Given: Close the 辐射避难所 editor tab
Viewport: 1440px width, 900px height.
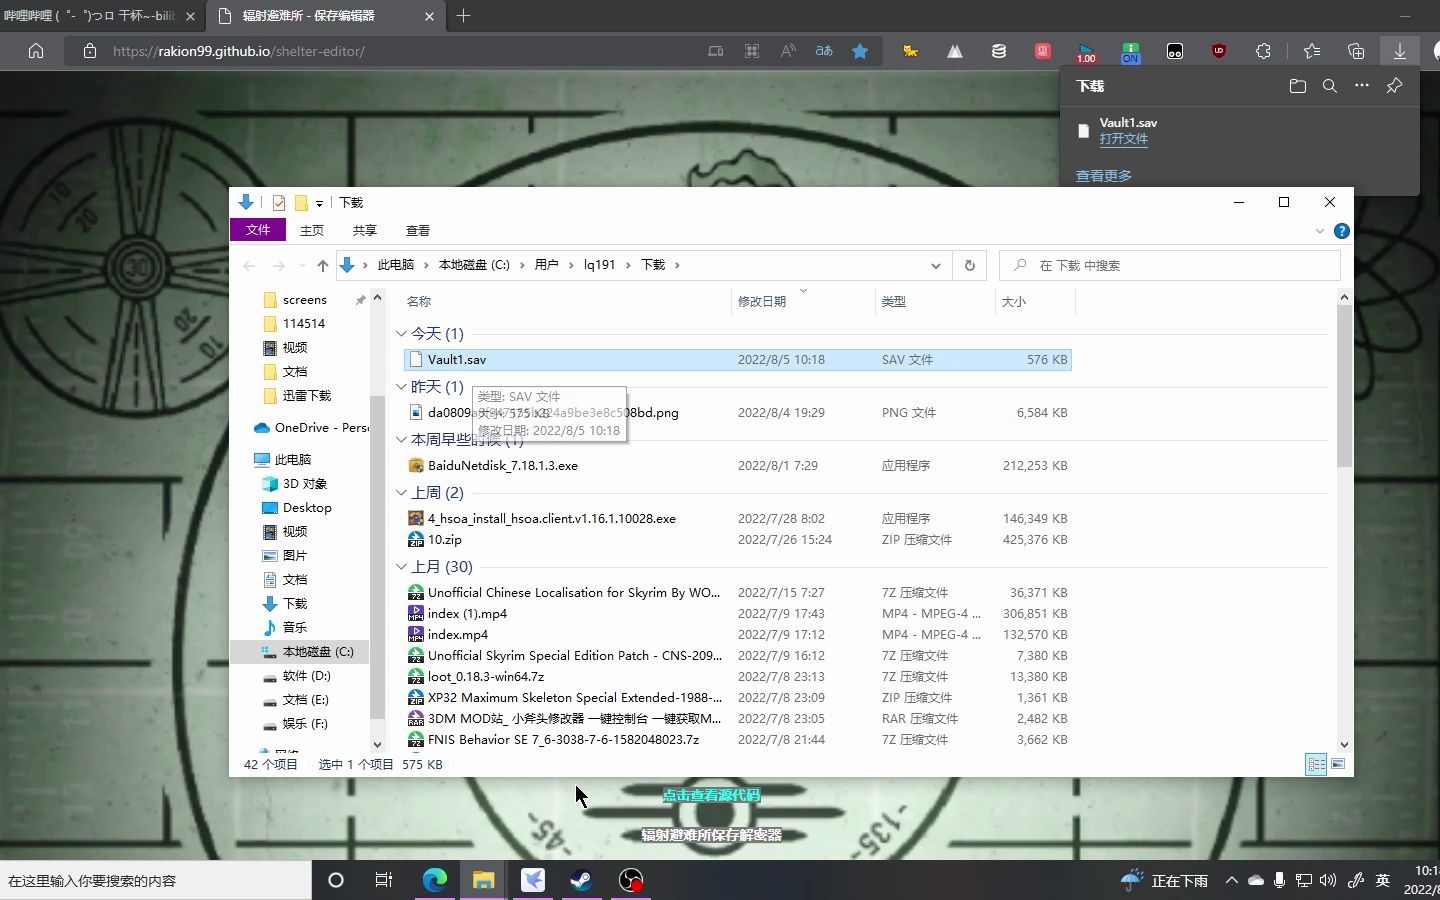Looking at the screenshot, I should coord(429,16).
